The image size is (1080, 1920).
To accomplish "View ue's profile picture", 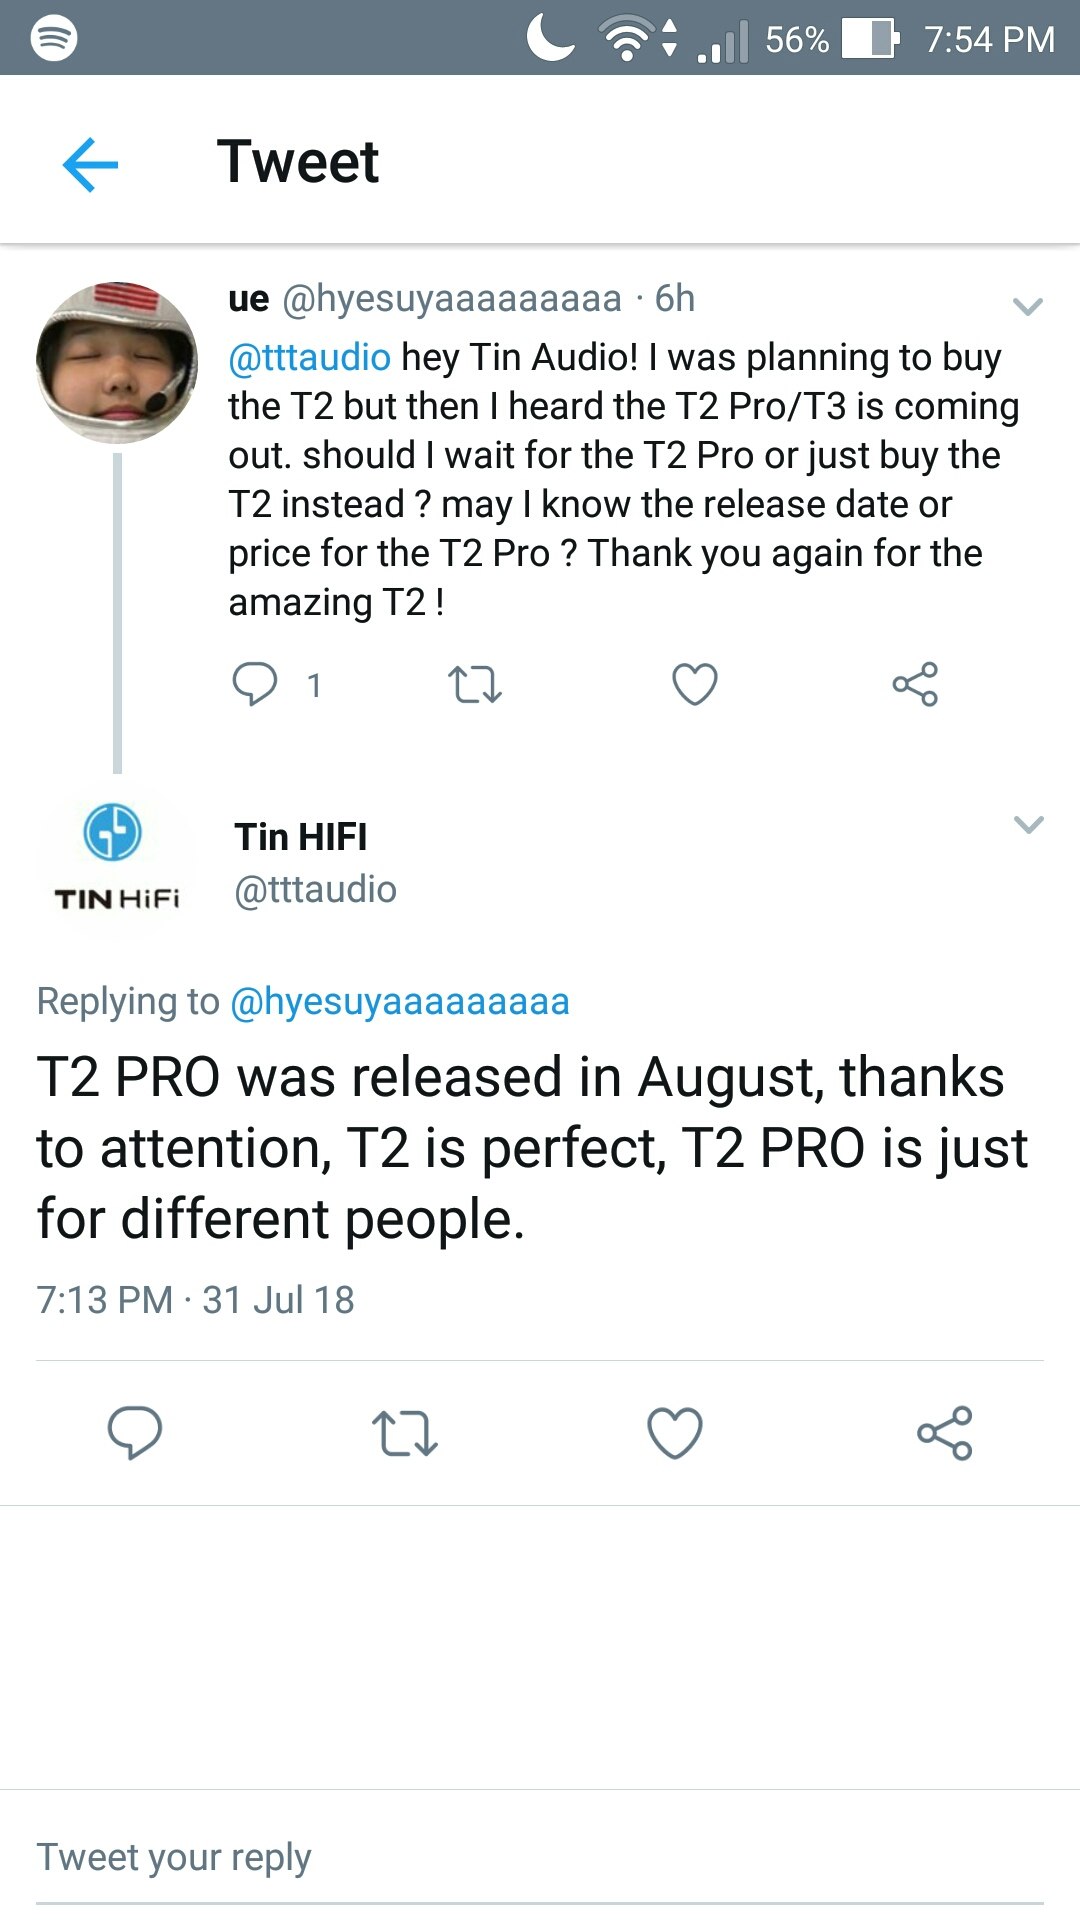I will [117, 362].
